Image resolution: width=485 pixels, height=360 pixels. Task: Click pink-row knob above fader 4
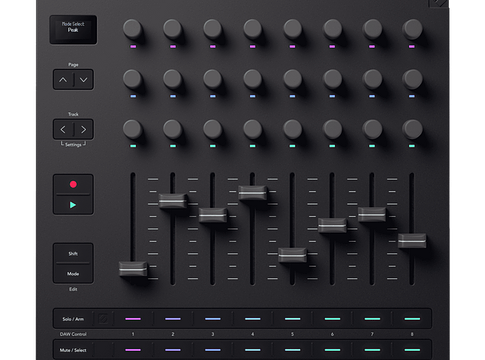pos(253,29)
